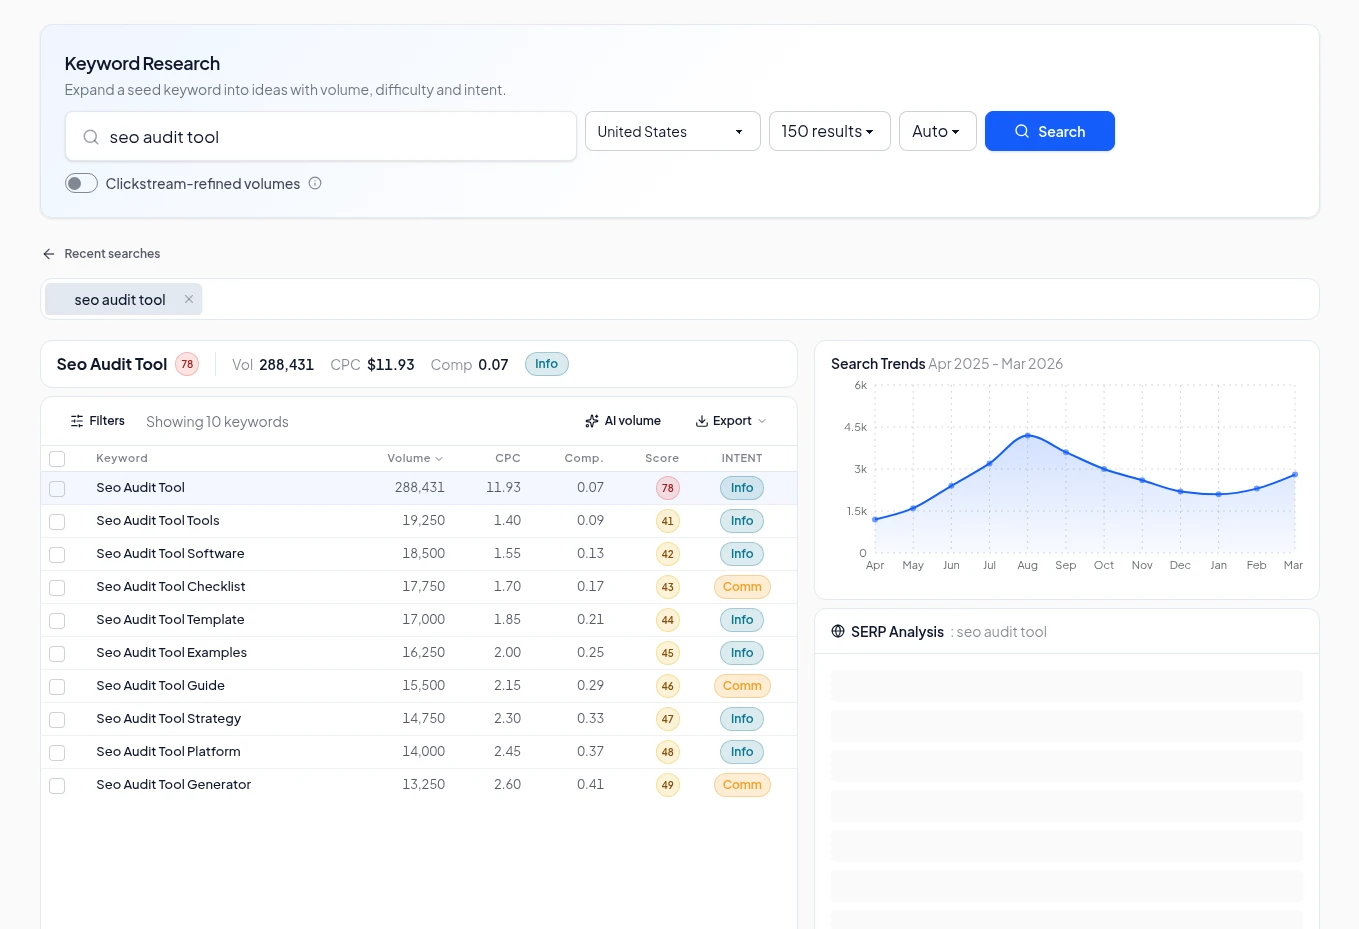
Task: Open the Auto mode dropdown
Action: coord(937,131)
